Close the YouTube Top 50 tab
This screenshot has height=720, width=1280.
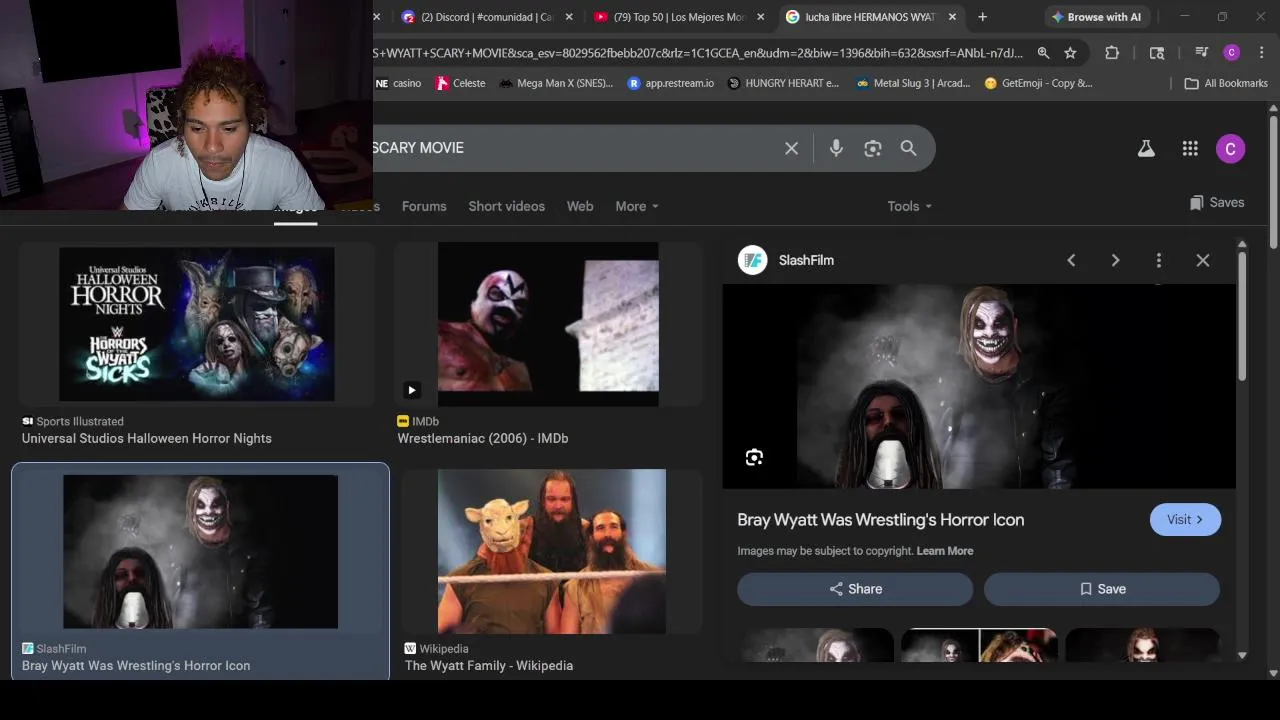[x=761, y=17]
